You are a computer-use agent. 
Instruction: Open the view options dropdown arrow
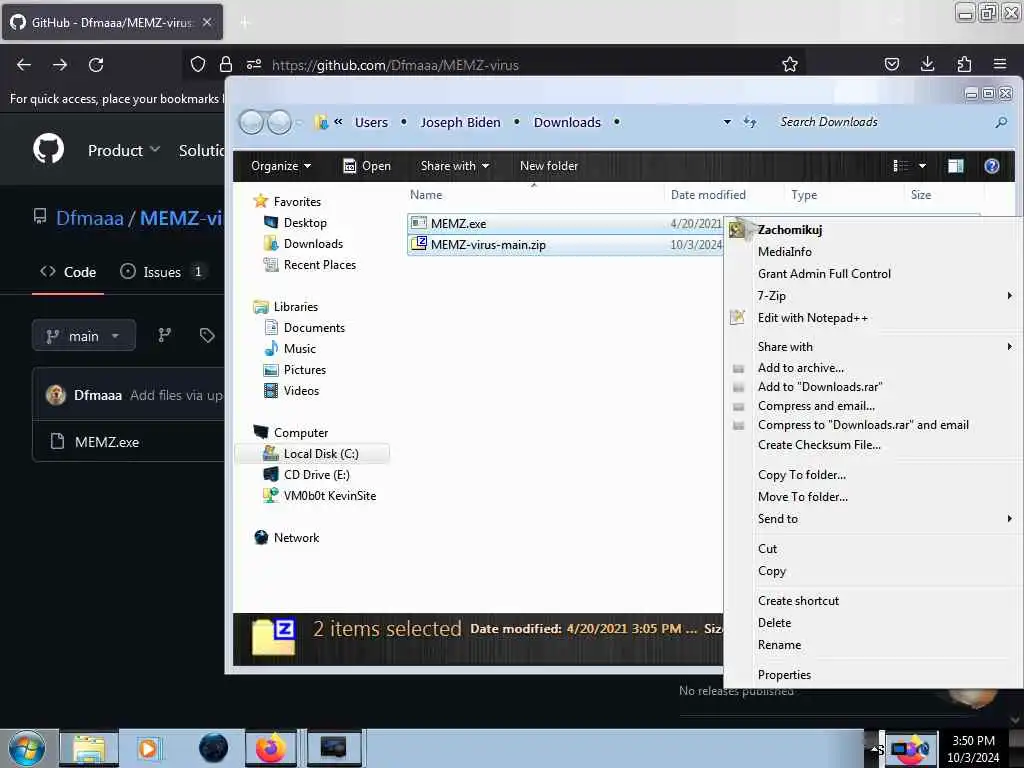point(922,166)
